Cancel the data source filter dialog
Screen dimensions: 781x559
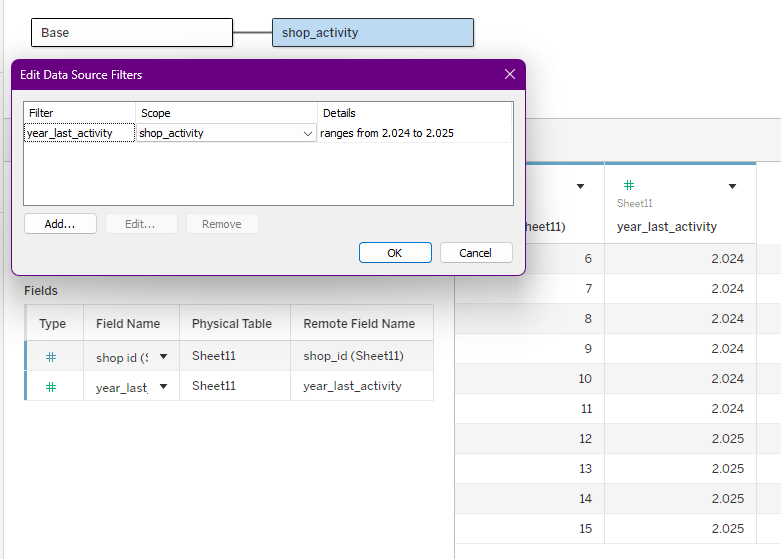pyautogui.click(x=475, y=253)
